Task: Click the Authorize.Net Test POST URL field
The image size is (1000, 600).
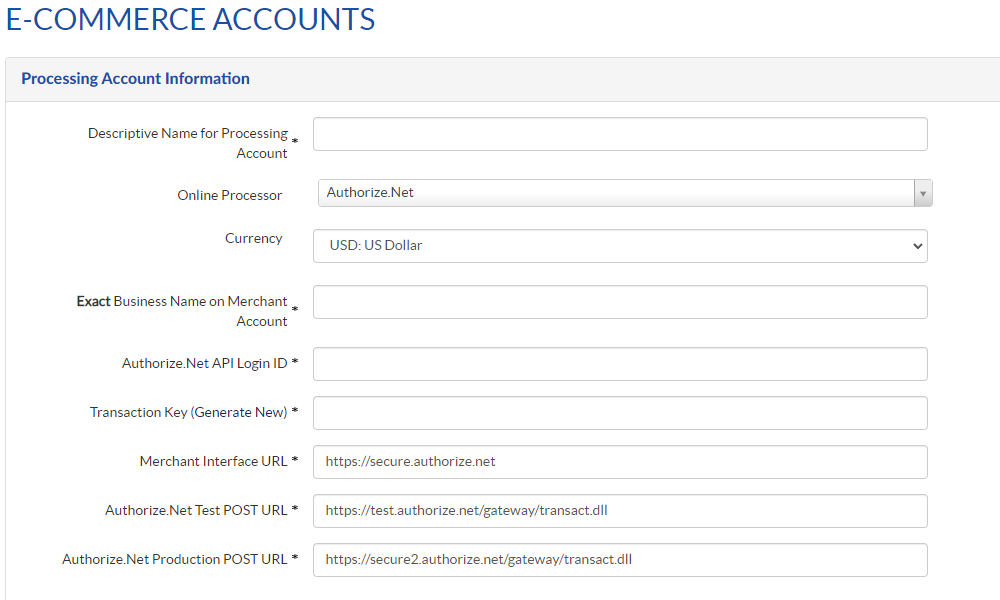Action: (x=620, y=511)
